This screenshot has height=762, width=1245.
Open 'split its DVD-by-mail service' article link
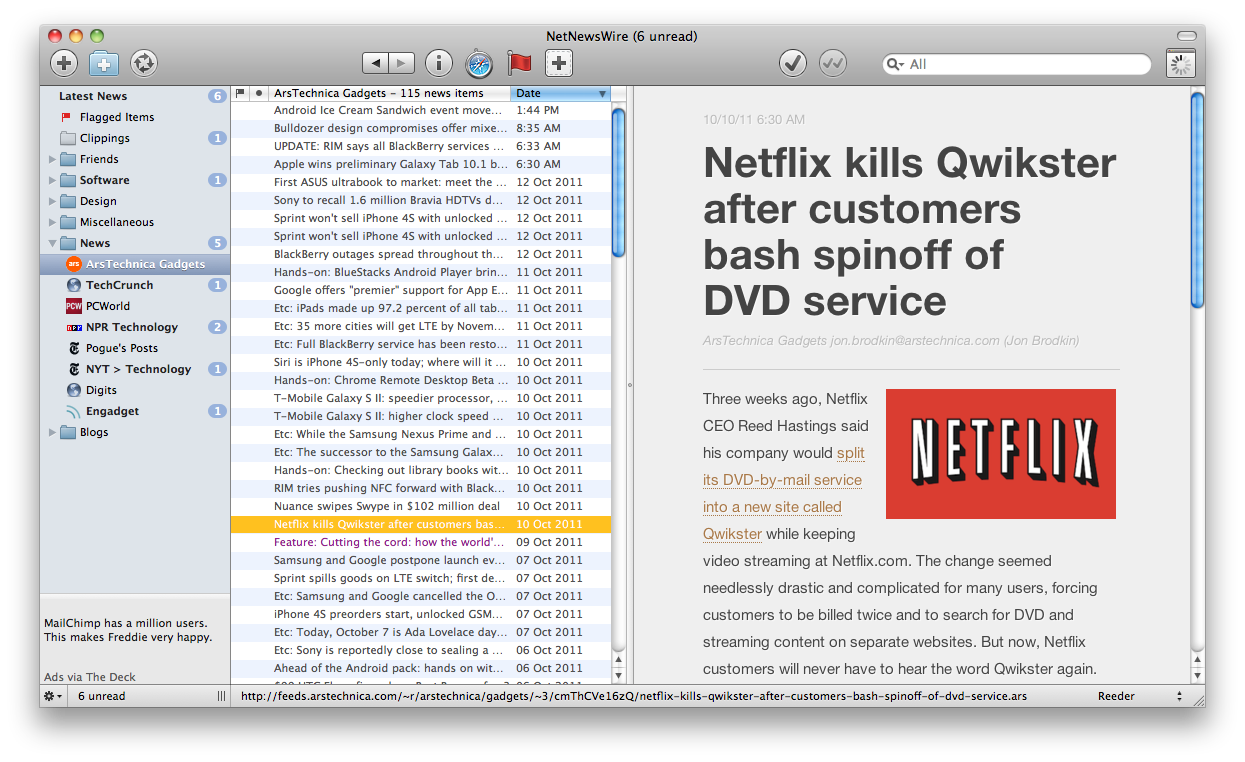click(x=783, y=480)
